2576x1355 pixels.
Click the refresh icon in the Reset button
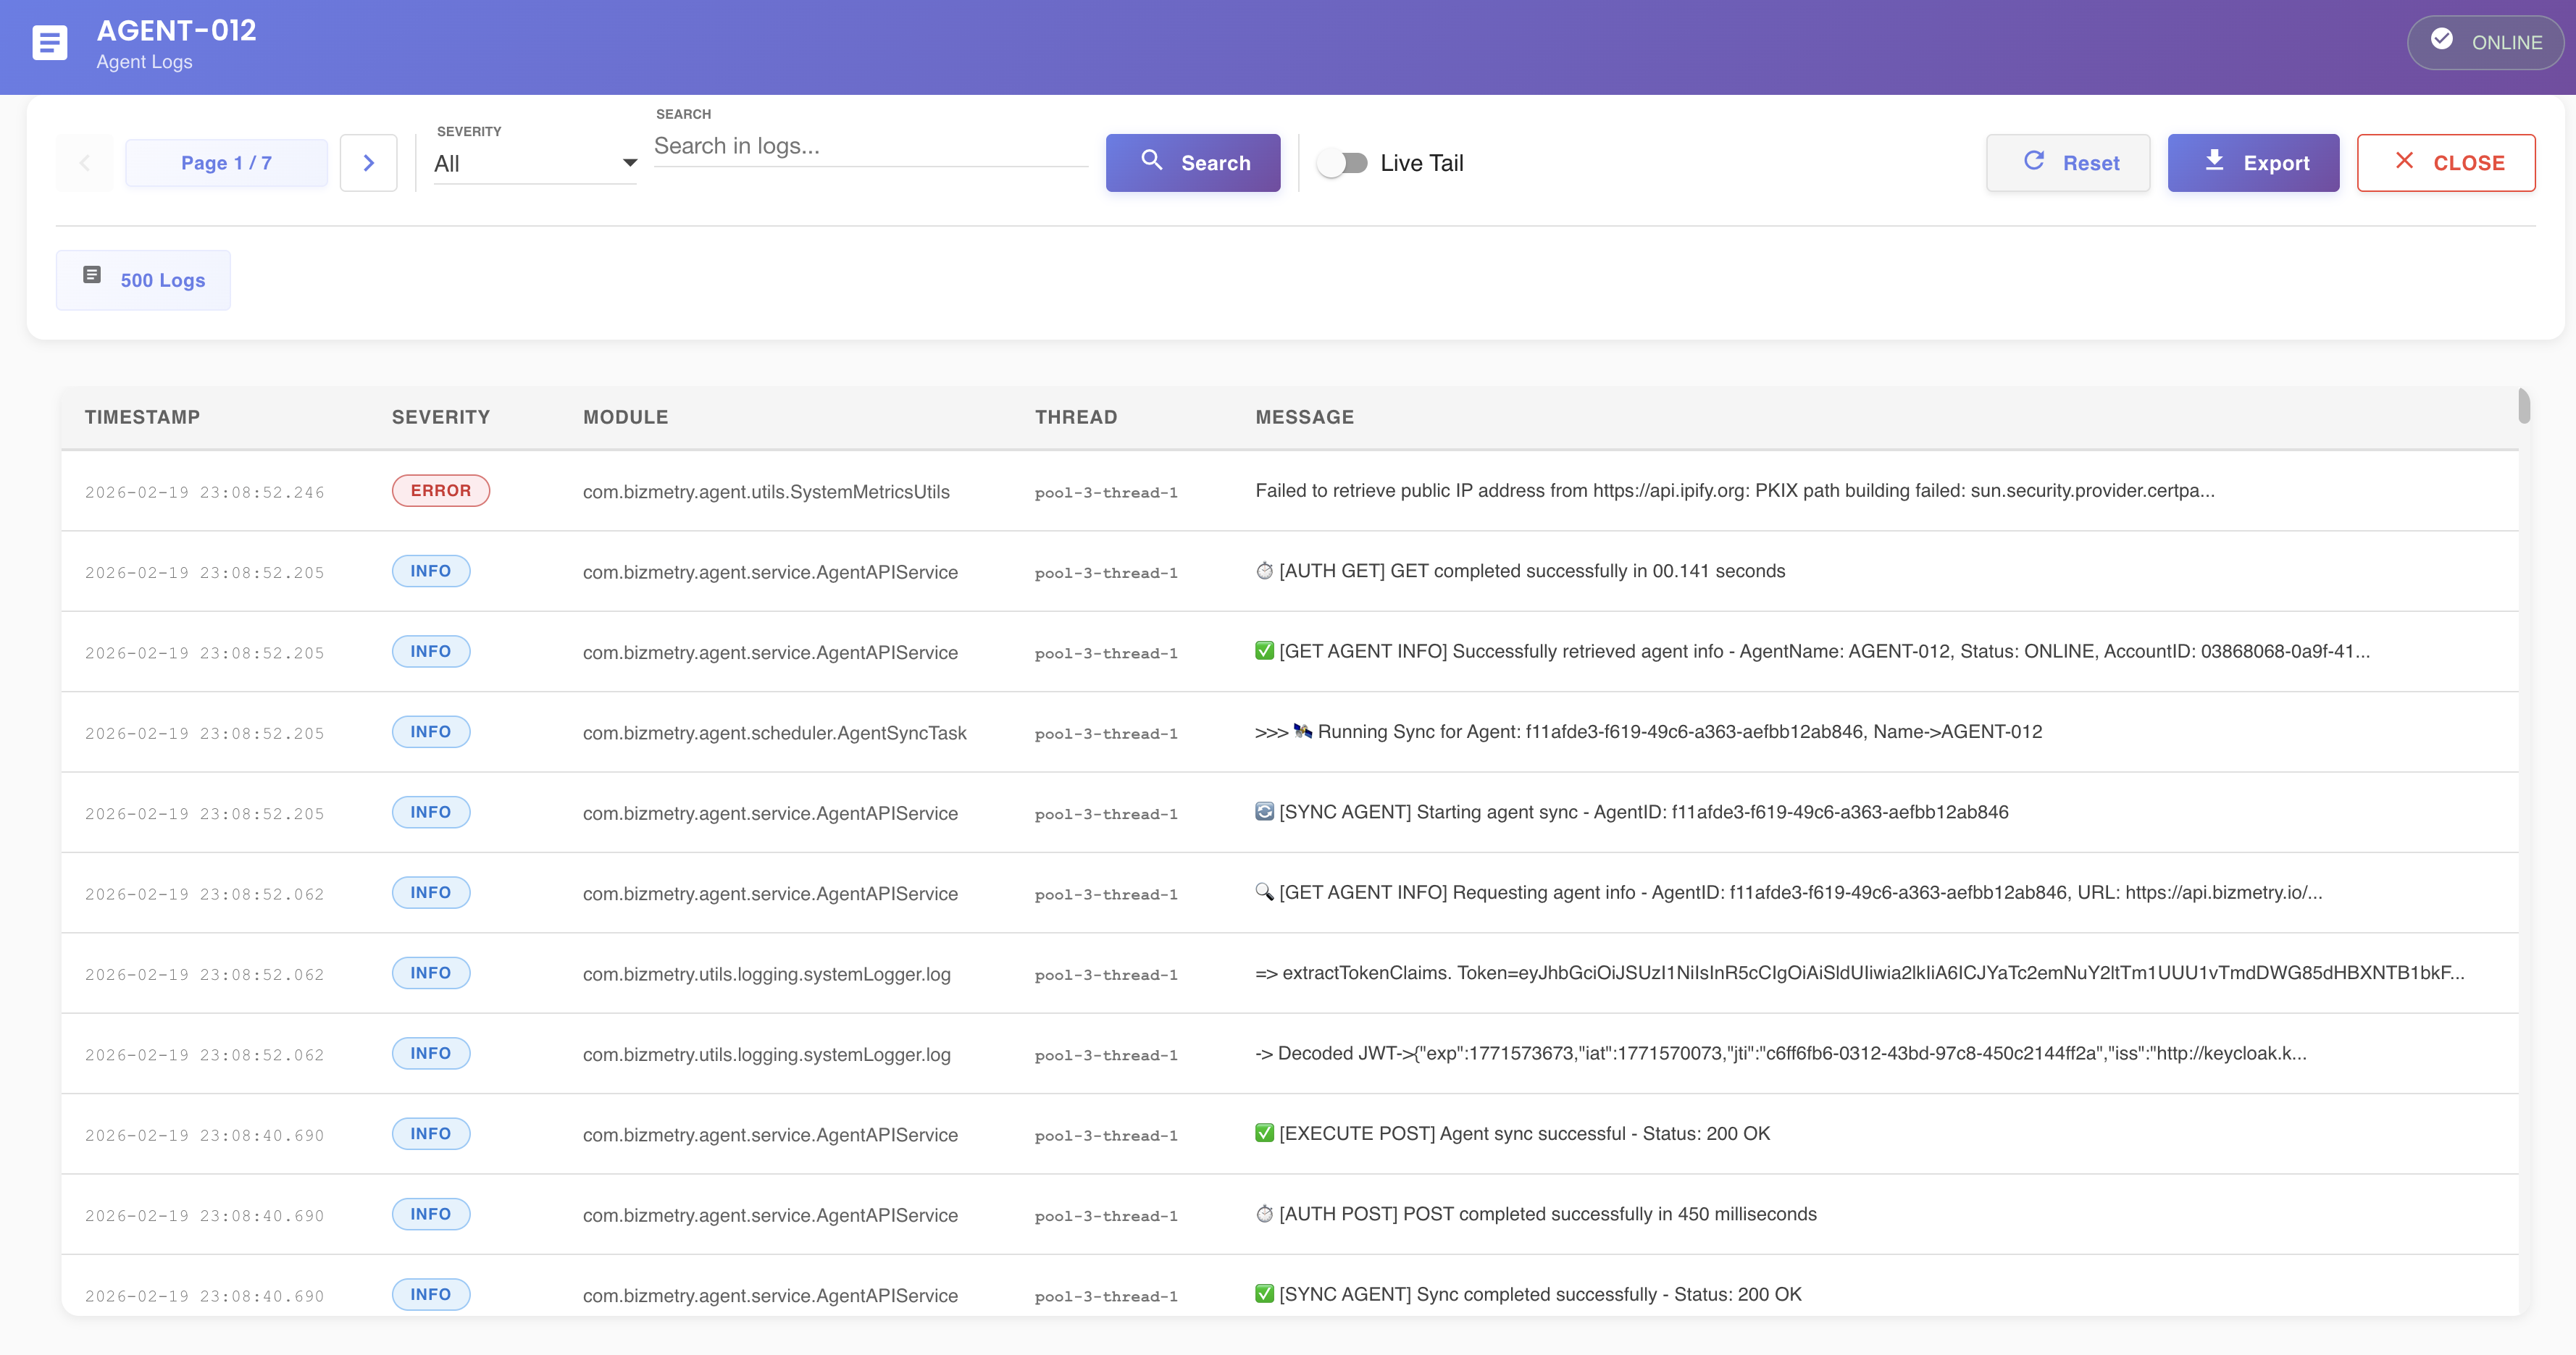(x=2034, y=160)
